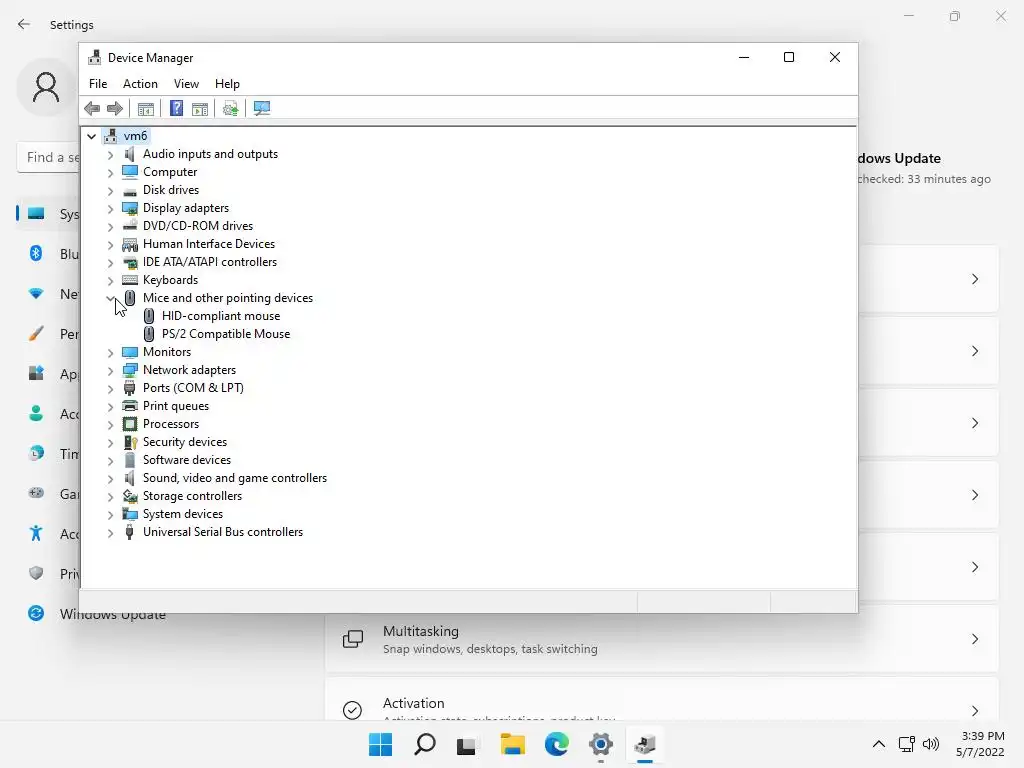Show hidden tray icons chevron
Screen dimensions: 1024x768
point(879,744)
